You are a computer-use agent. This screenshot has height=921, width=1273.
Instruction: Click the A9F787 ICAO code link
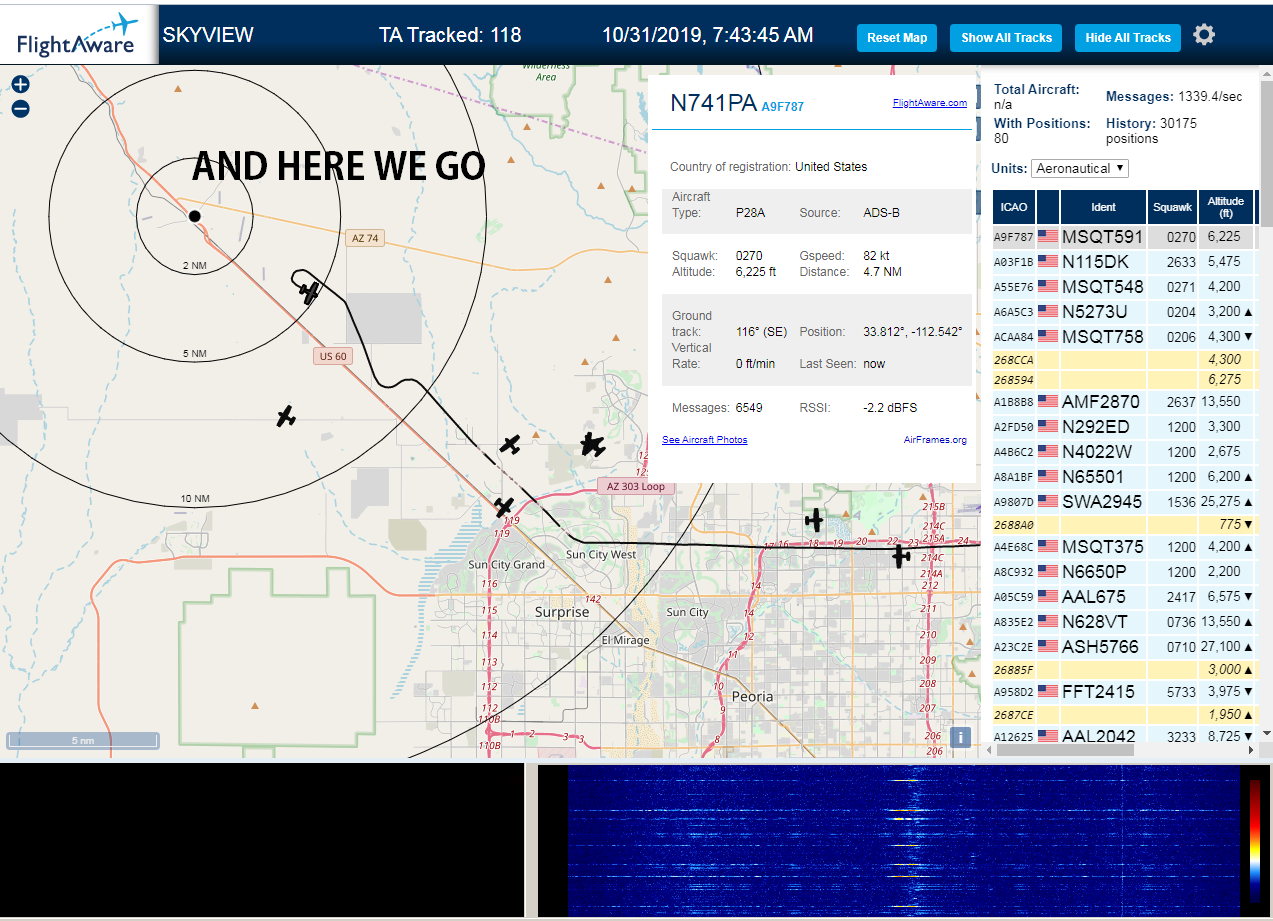click(x=783, y=106)
